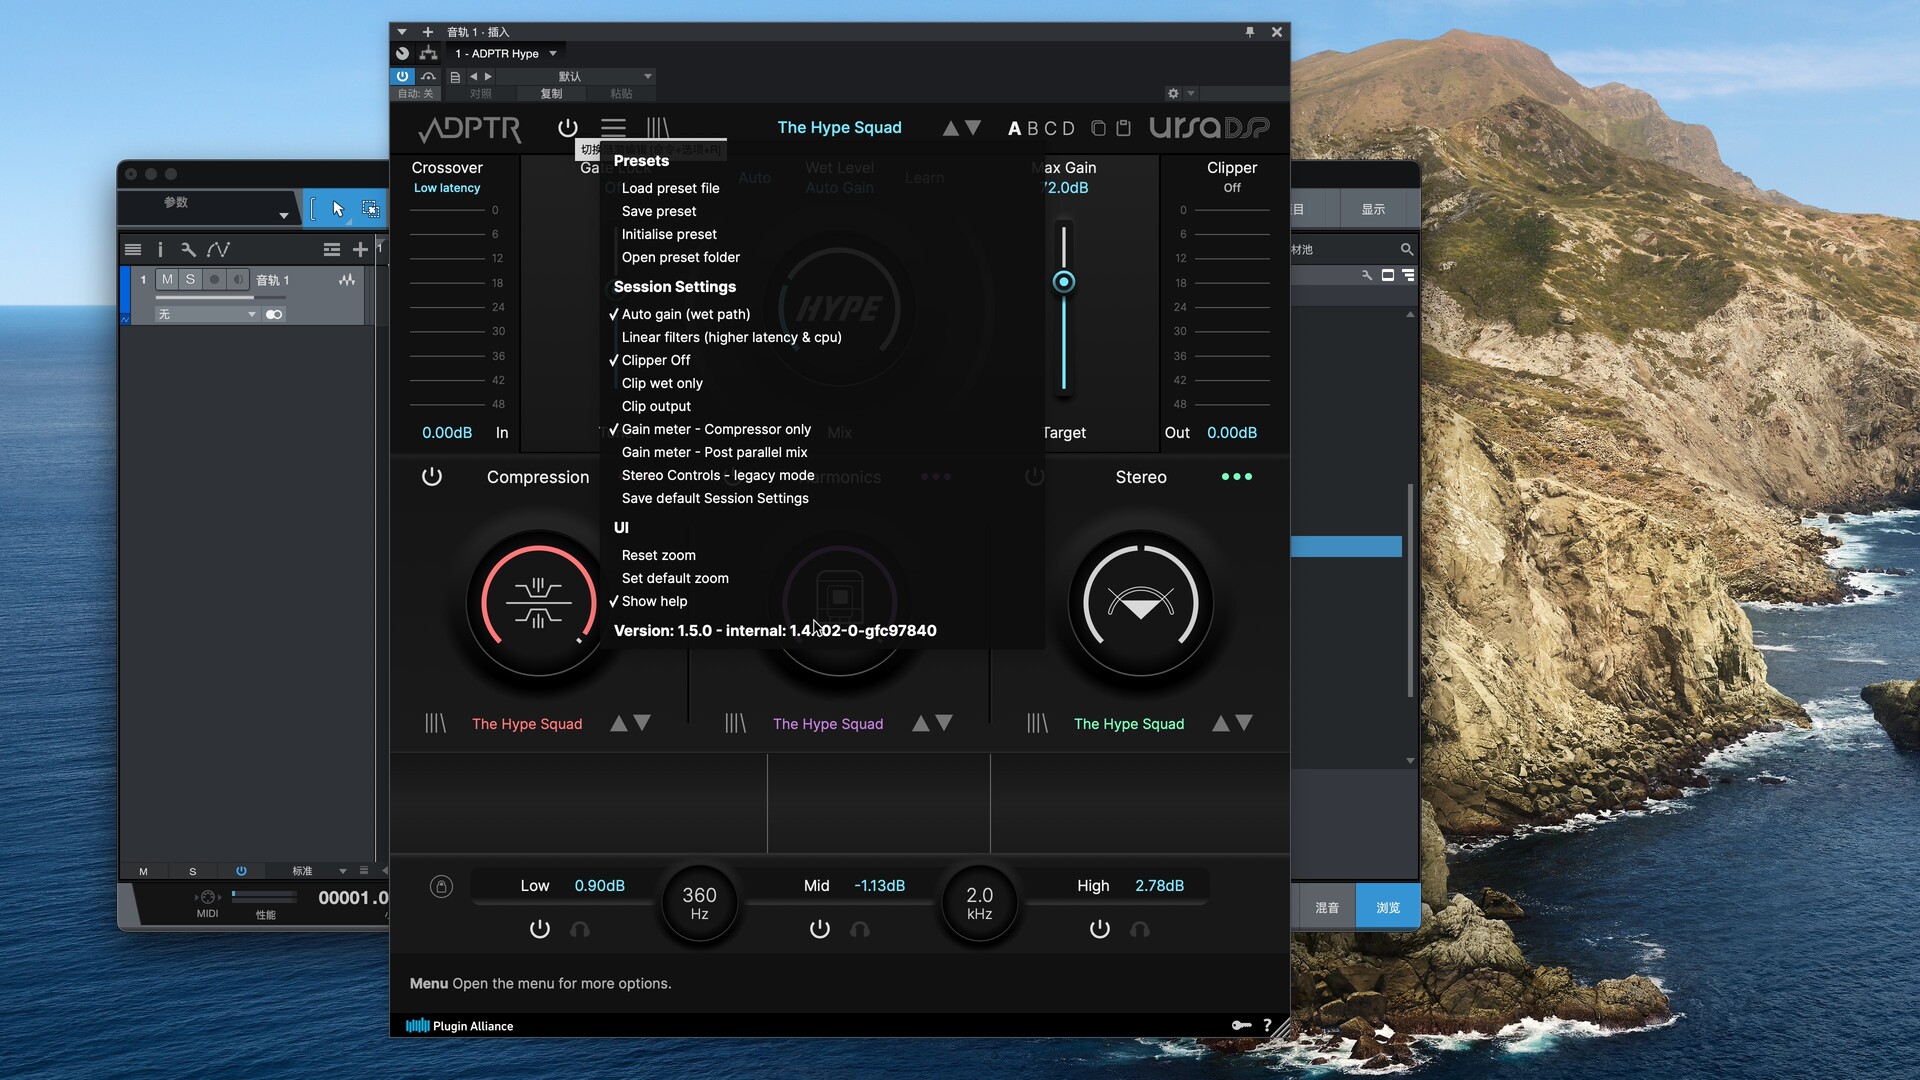1920x1080 pixels.
Task: Click the copy A/B state icon
Action: [1098, 128]
